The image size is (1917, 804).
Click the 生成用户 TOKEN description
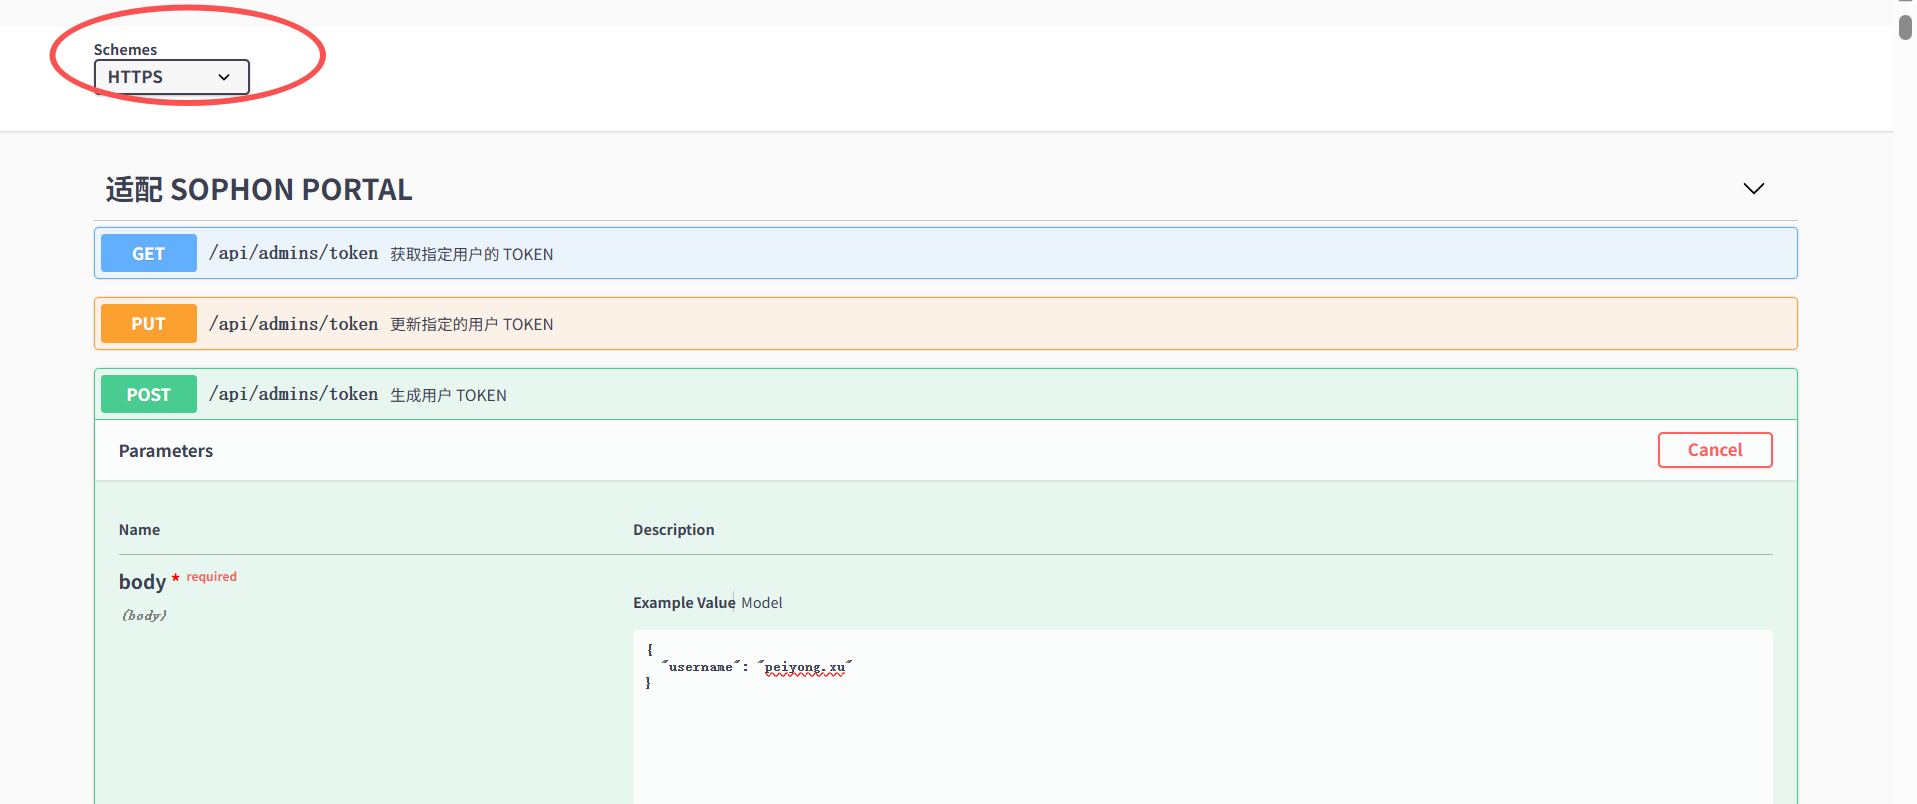click(x=448, y=395)
